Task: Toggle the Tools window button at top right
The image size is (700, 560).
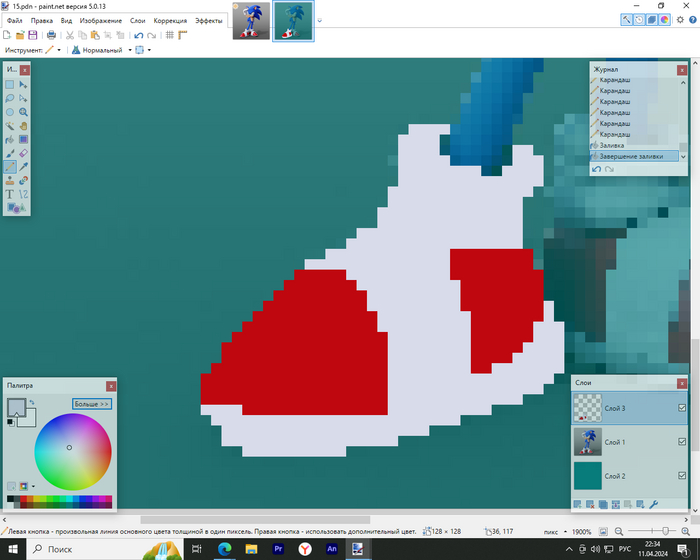Action: (627, 20)
